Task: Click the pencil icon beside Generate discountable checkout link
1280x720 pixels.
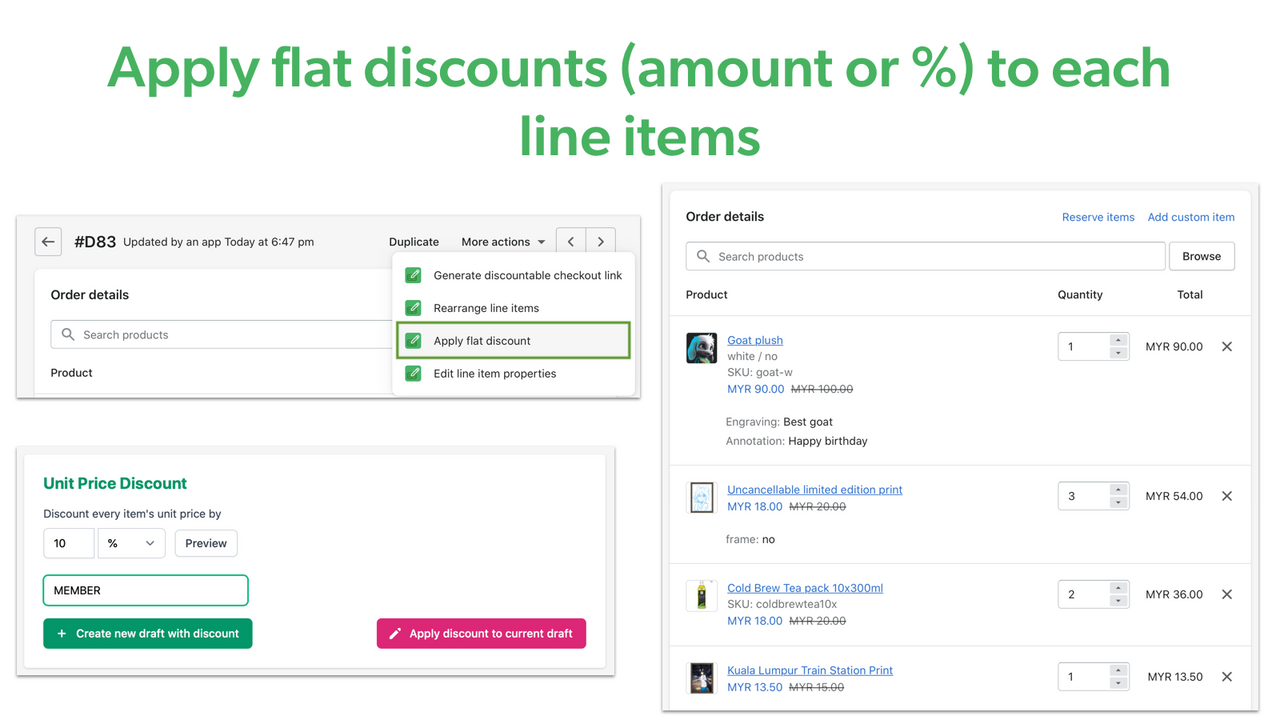Action: 413,274
